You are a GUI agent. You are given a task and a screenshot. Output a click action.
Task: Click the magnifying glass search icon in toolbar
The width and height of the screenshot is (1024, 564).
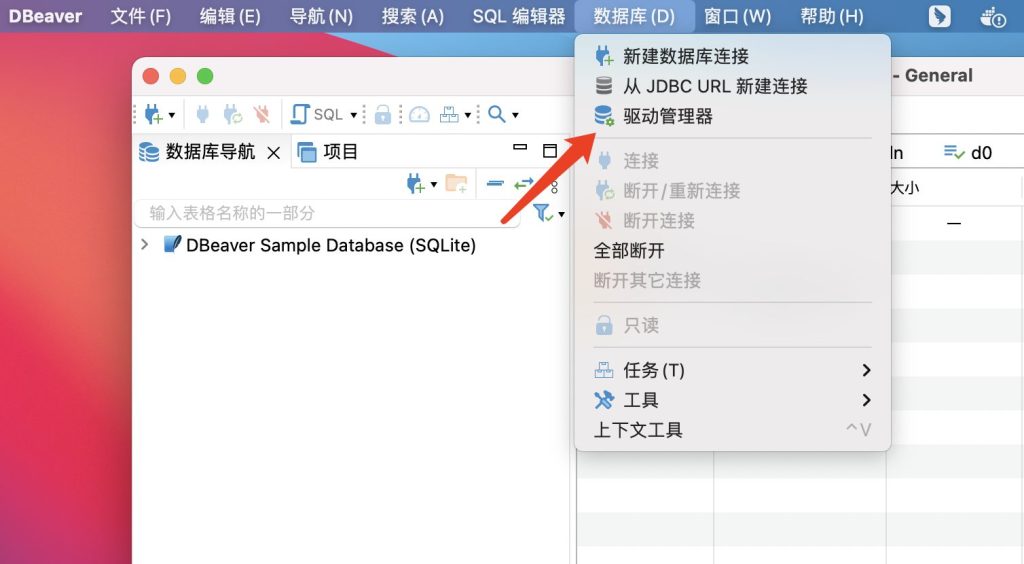click(497, 114)
